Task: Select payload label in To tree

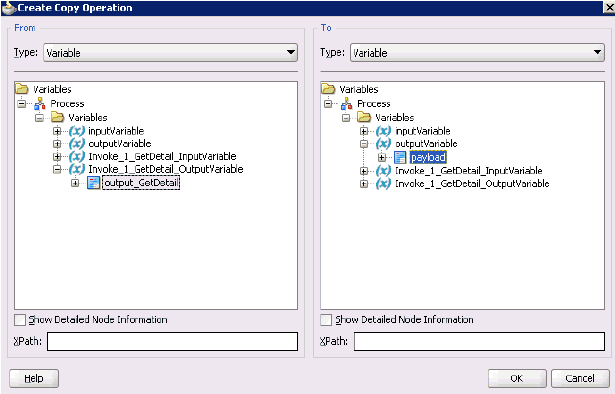Action: [428, 158]
